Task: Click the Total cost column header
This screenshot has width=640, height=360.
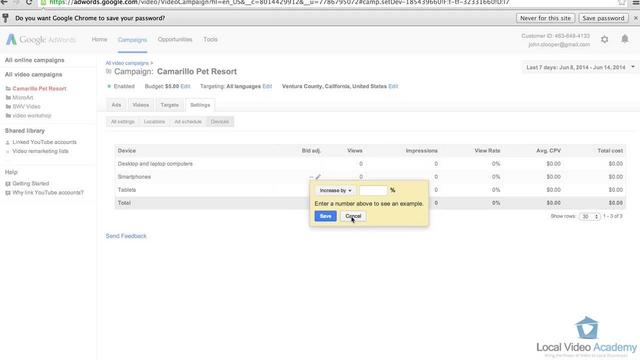Action: (x=610, y=151)
